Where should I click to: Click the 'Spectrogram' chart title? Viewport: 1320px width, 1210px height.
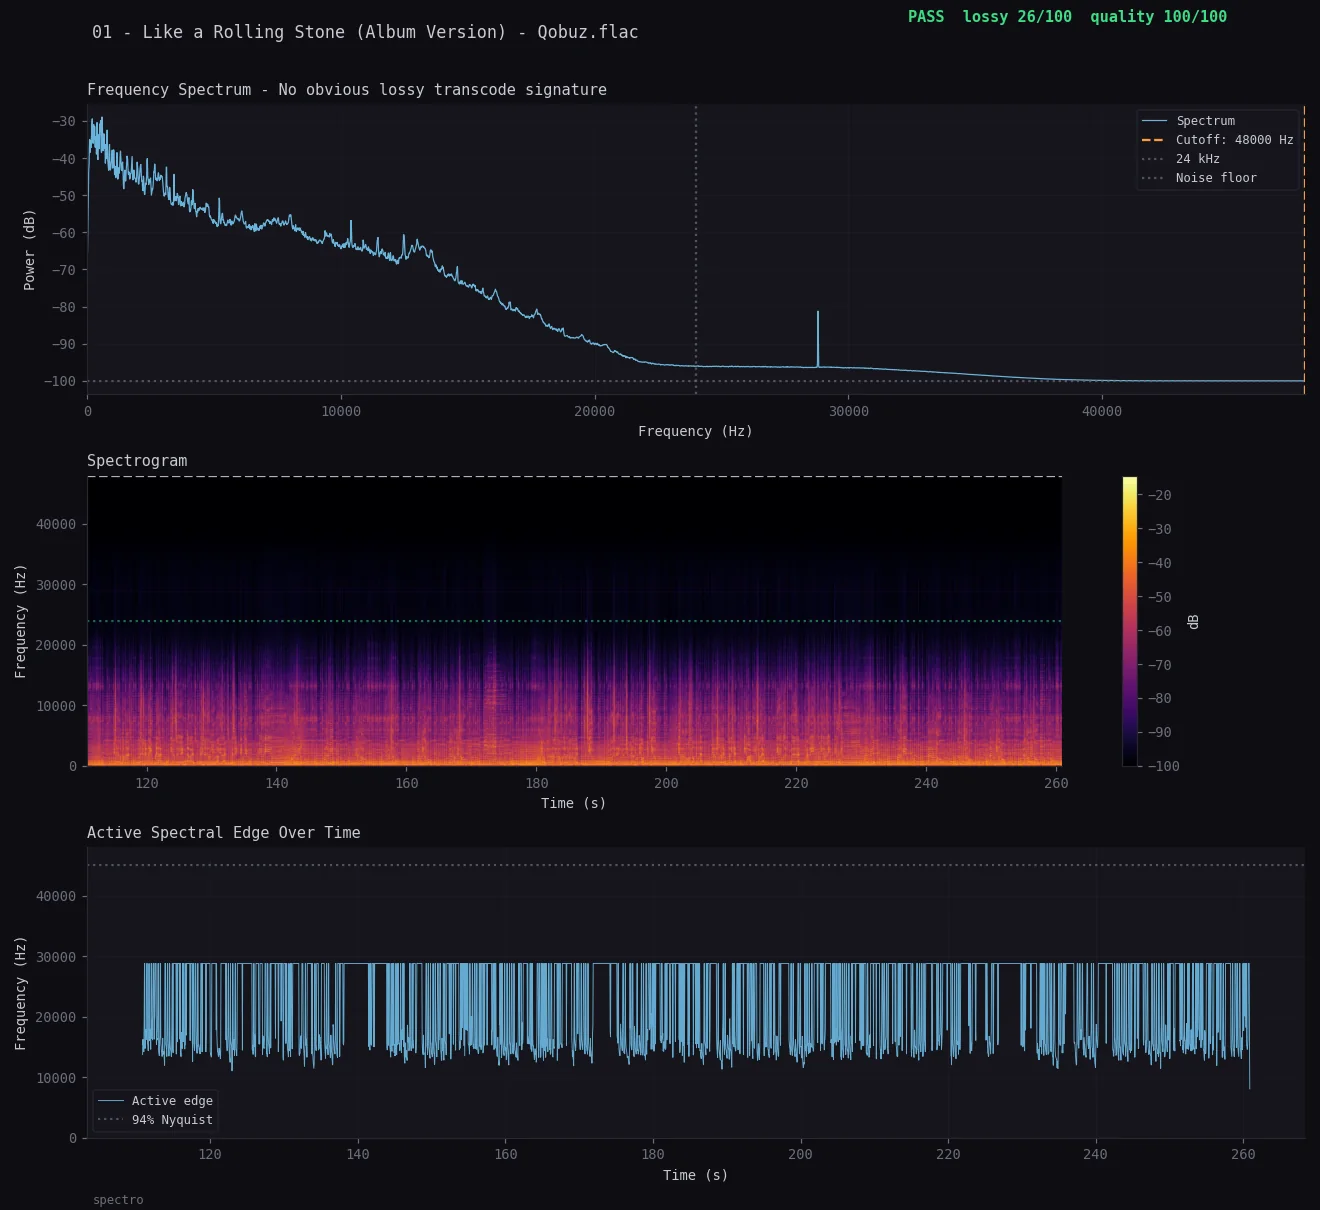[x=137, y=460]
